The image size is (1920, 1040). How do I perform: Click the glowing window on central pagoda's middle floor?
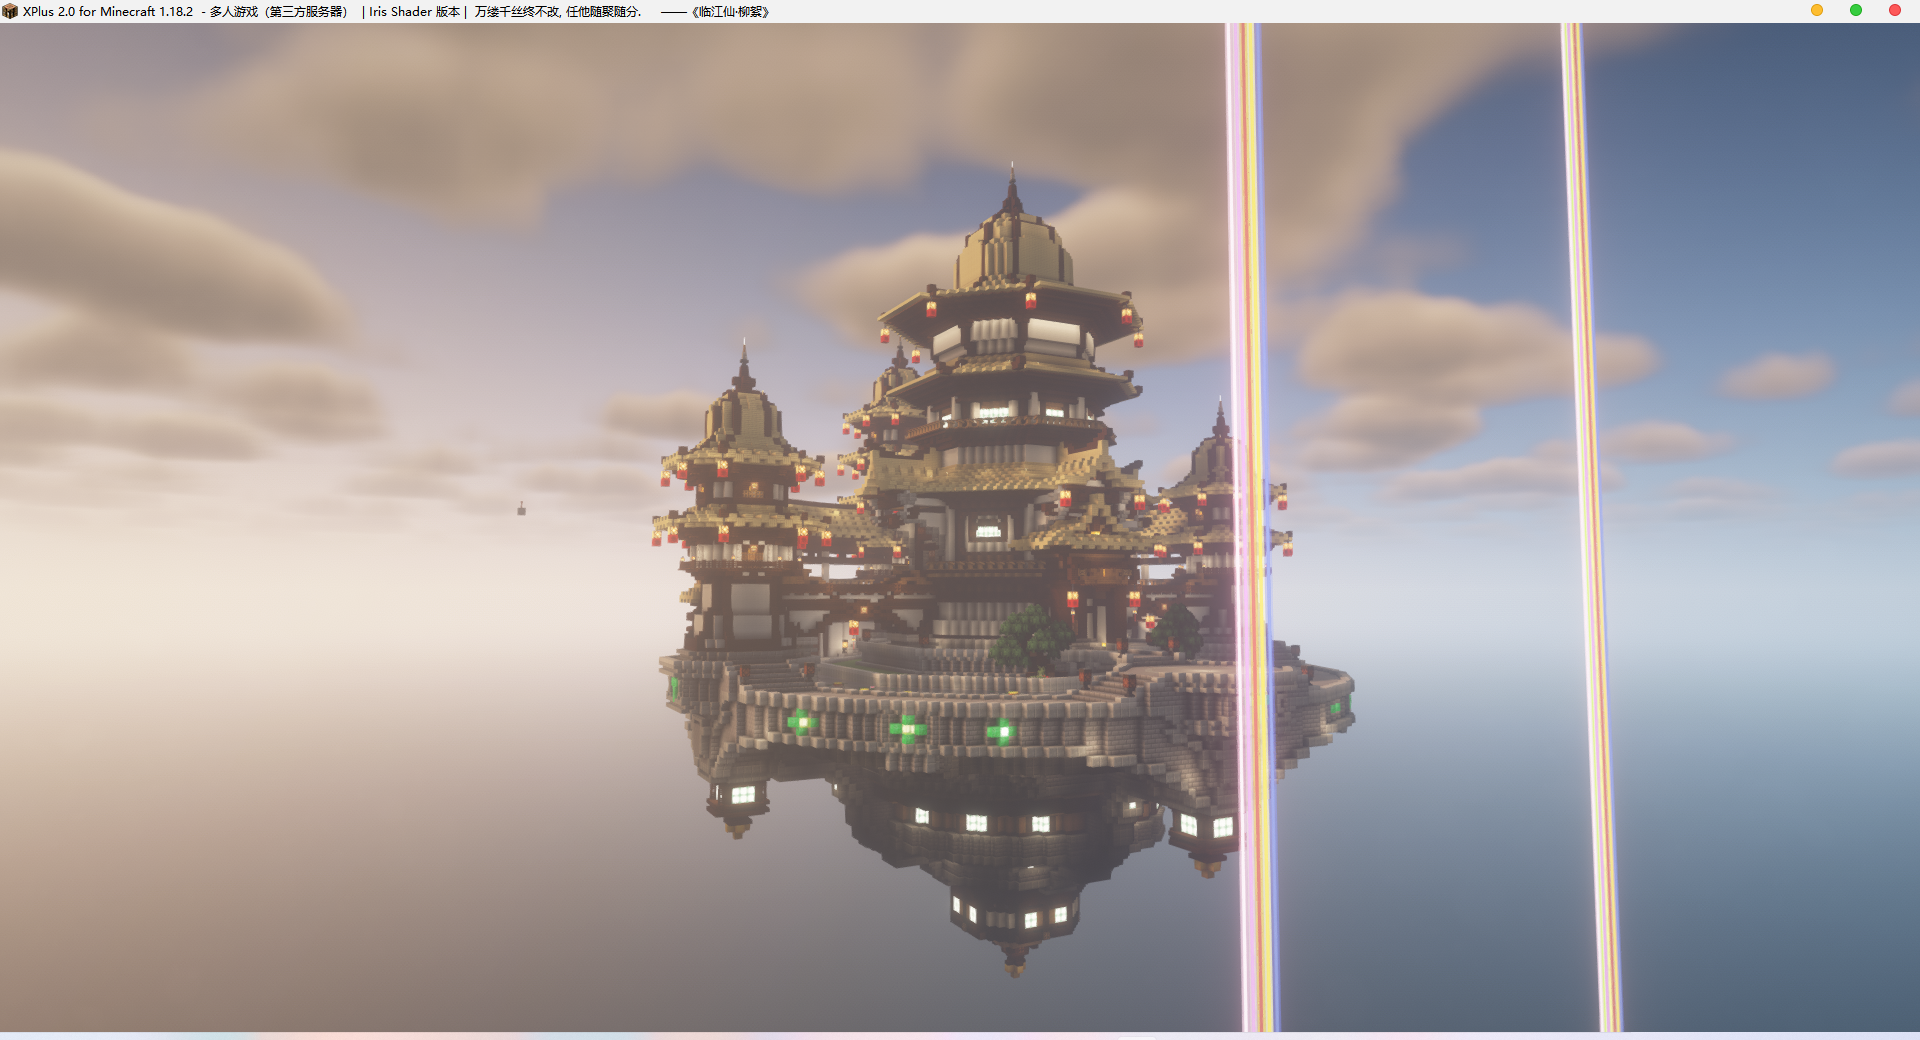pyautogui.click(x=988, y=531)
